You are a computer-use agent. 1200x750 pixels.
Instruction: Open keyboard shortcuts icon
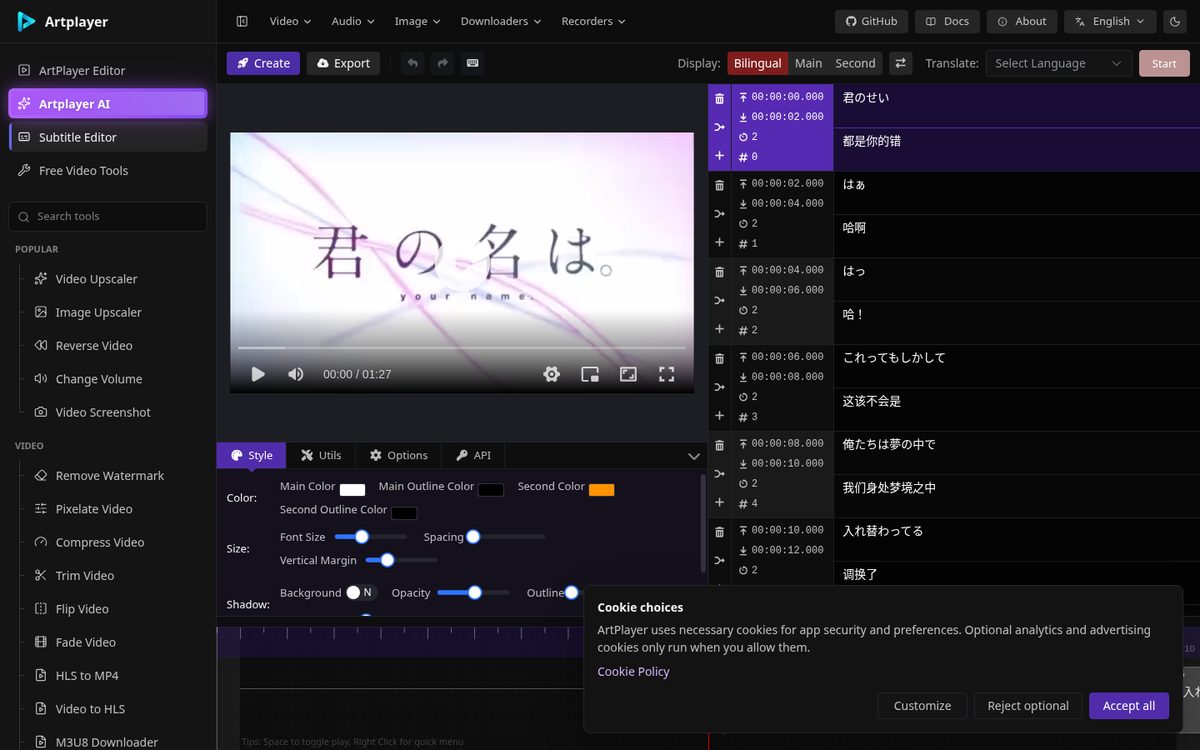click(472, 63)
